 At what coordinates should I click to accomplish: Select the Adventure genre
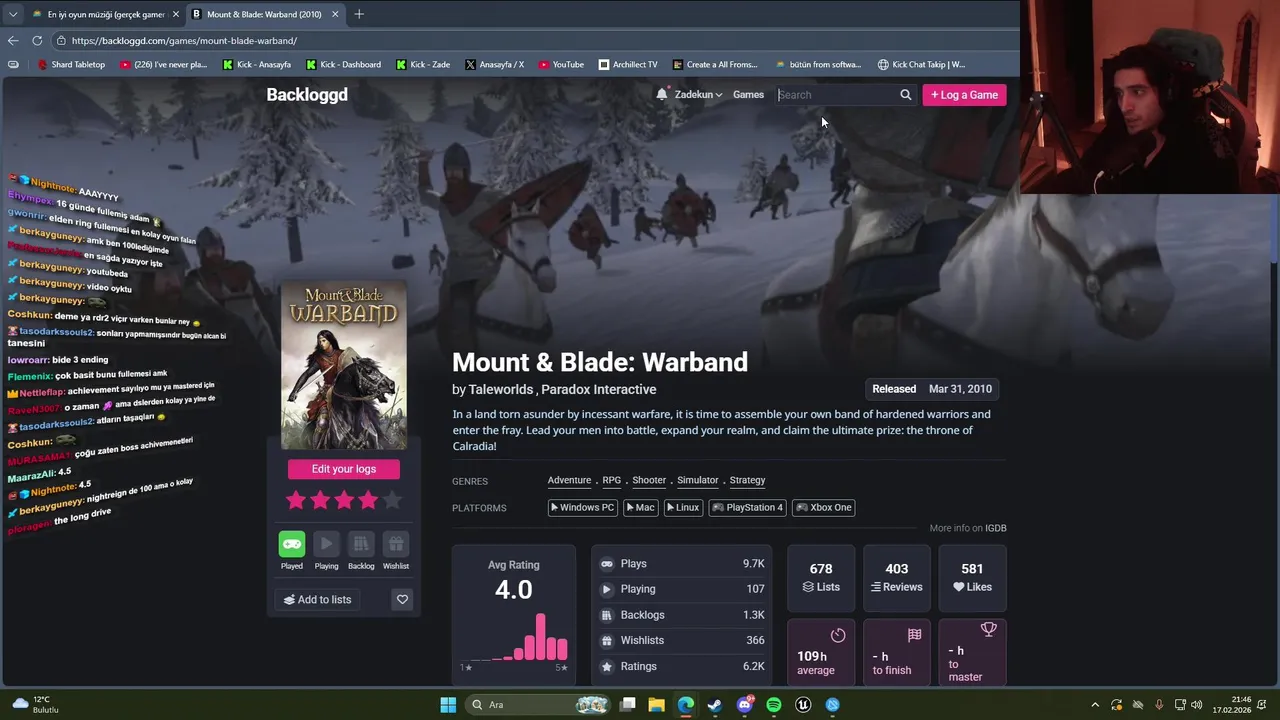569,480
